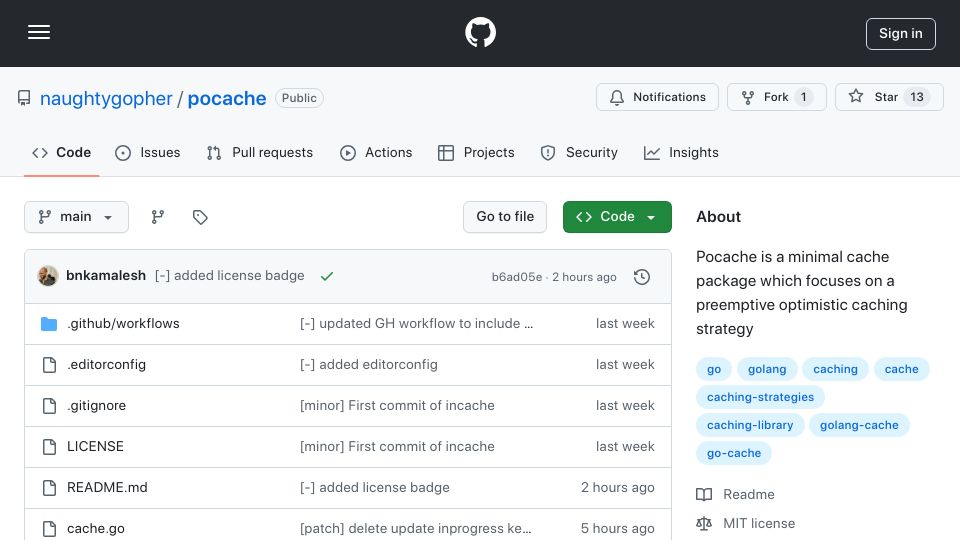Open bnkamalesh avatar image
This screenshot has width=960, height=540.
48,276
